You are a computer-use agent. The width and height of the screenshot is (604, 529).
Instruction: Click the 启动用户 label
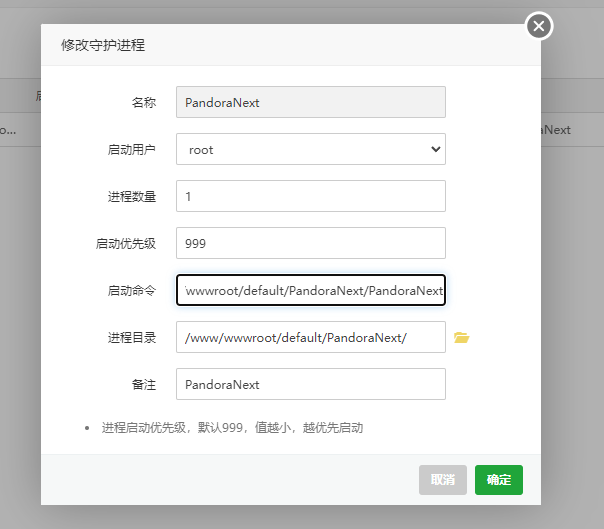coord(132,149)
